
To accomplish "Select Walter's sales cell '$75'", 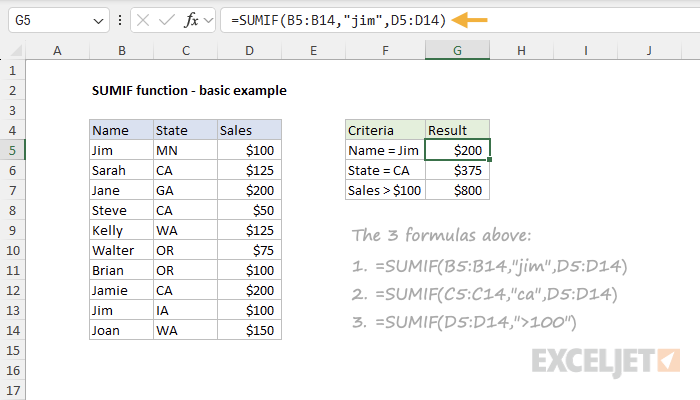I will pyautogui.click(x=250, y=250).
